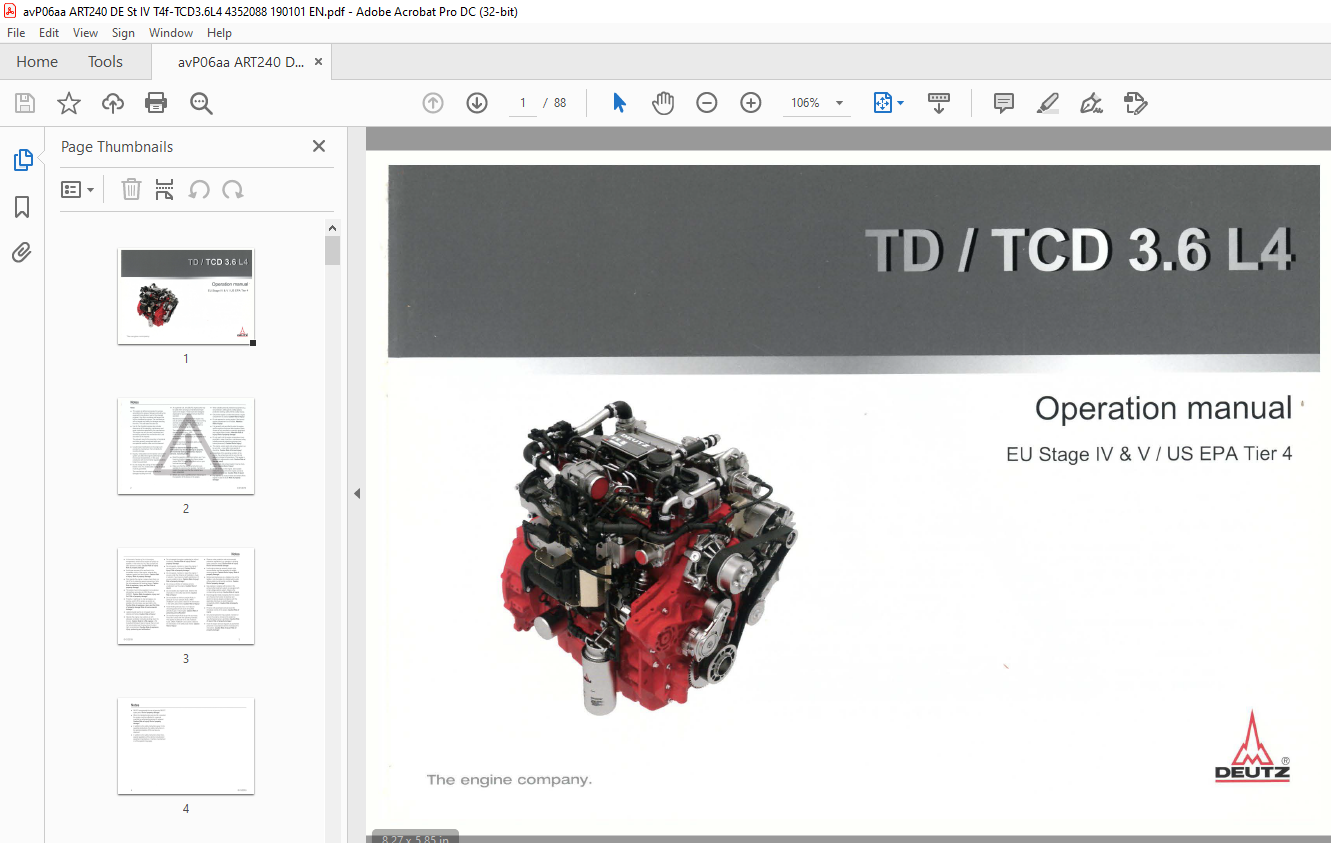Zoom out with the minus icon
Image resolution: width=1331 pixels, height=843 pixels.
tap(707, 103)
